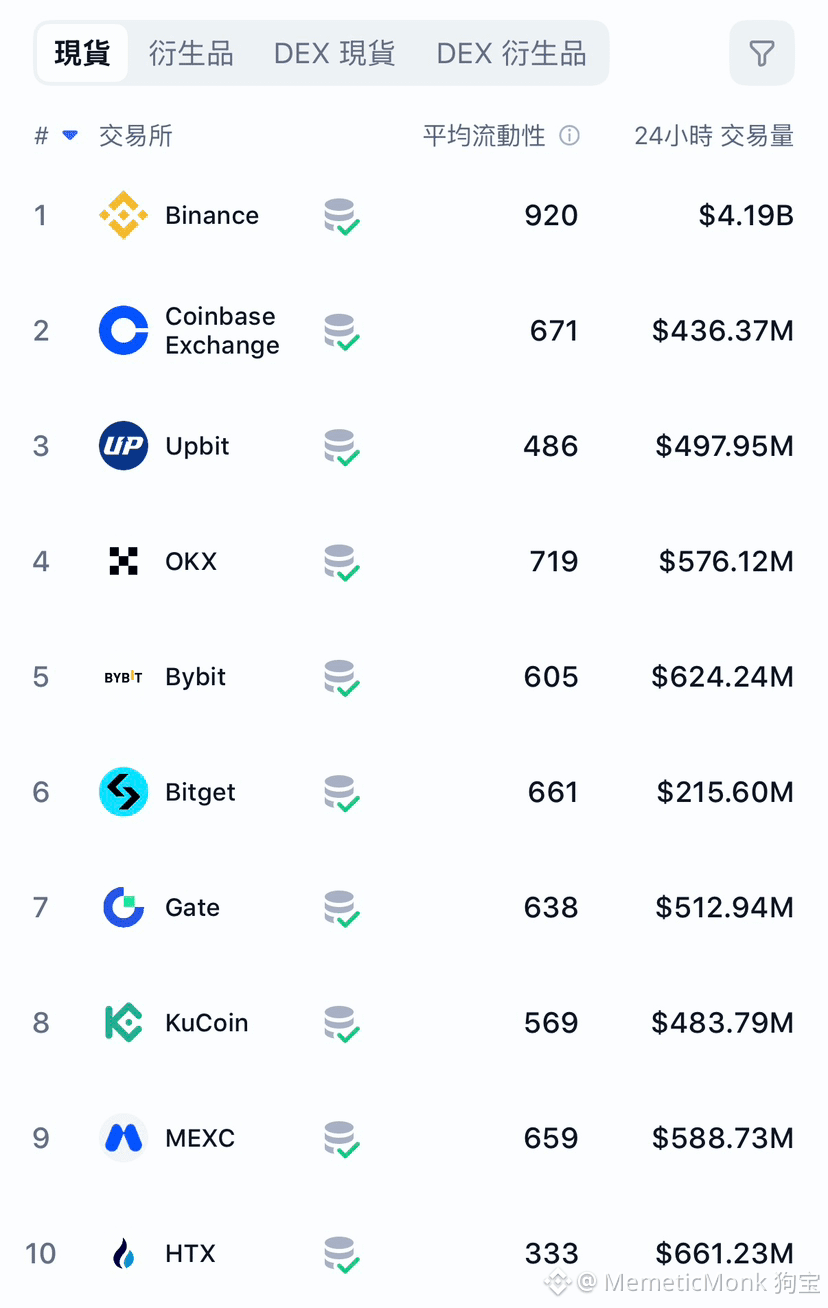The height and width of the screenshot is (1308, 828).
Task: Click the Binance logo icon
Action: coord(124,215)
